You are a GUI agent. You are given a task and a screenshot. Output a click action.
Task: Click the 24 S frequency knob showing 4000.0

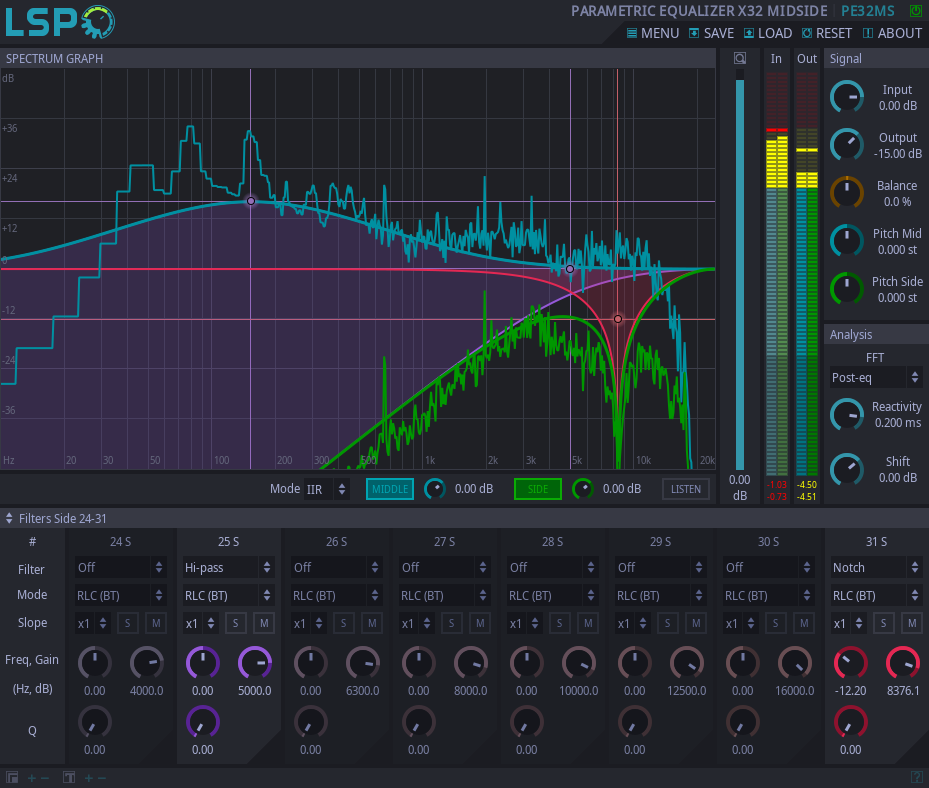coord(146,663)
